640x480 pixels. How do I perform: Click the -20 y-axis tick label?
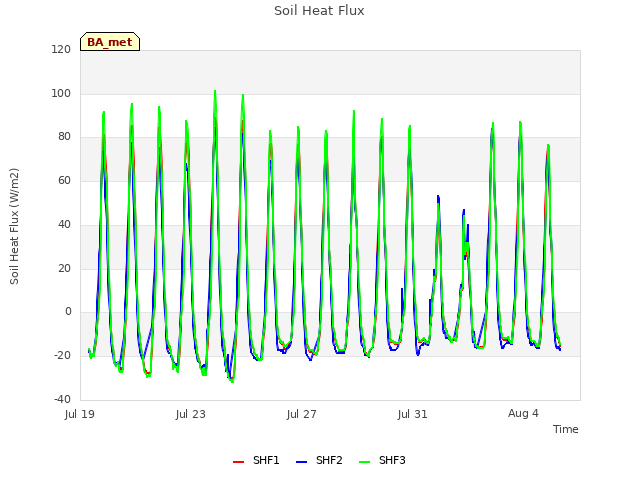pyautogui.click(x=62, y=355)
